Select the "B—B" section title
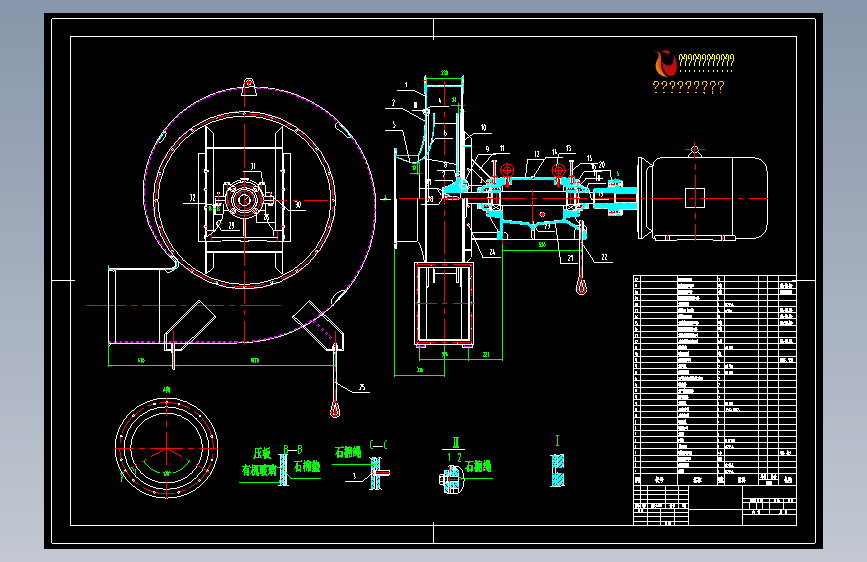The image size is (867, 562). coord(293,449)
